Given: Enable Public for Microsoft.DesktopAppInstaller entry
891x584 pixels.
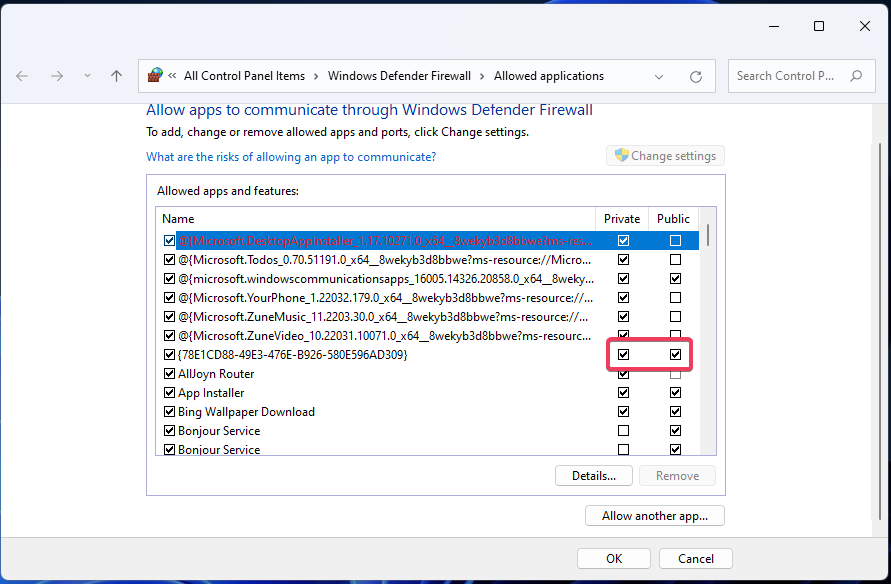Looking at the screenshot, I should click(676, 241).
